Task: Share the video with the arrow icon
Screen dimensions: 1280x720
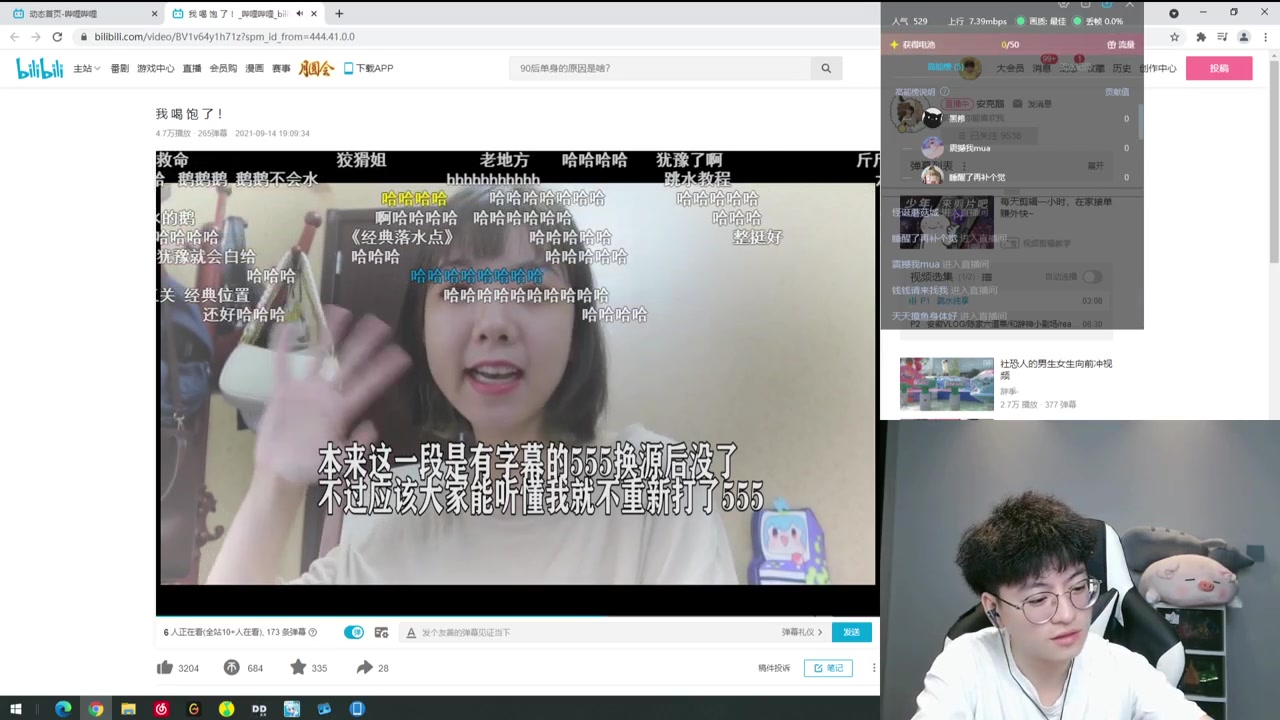Action: click(364, 667)
